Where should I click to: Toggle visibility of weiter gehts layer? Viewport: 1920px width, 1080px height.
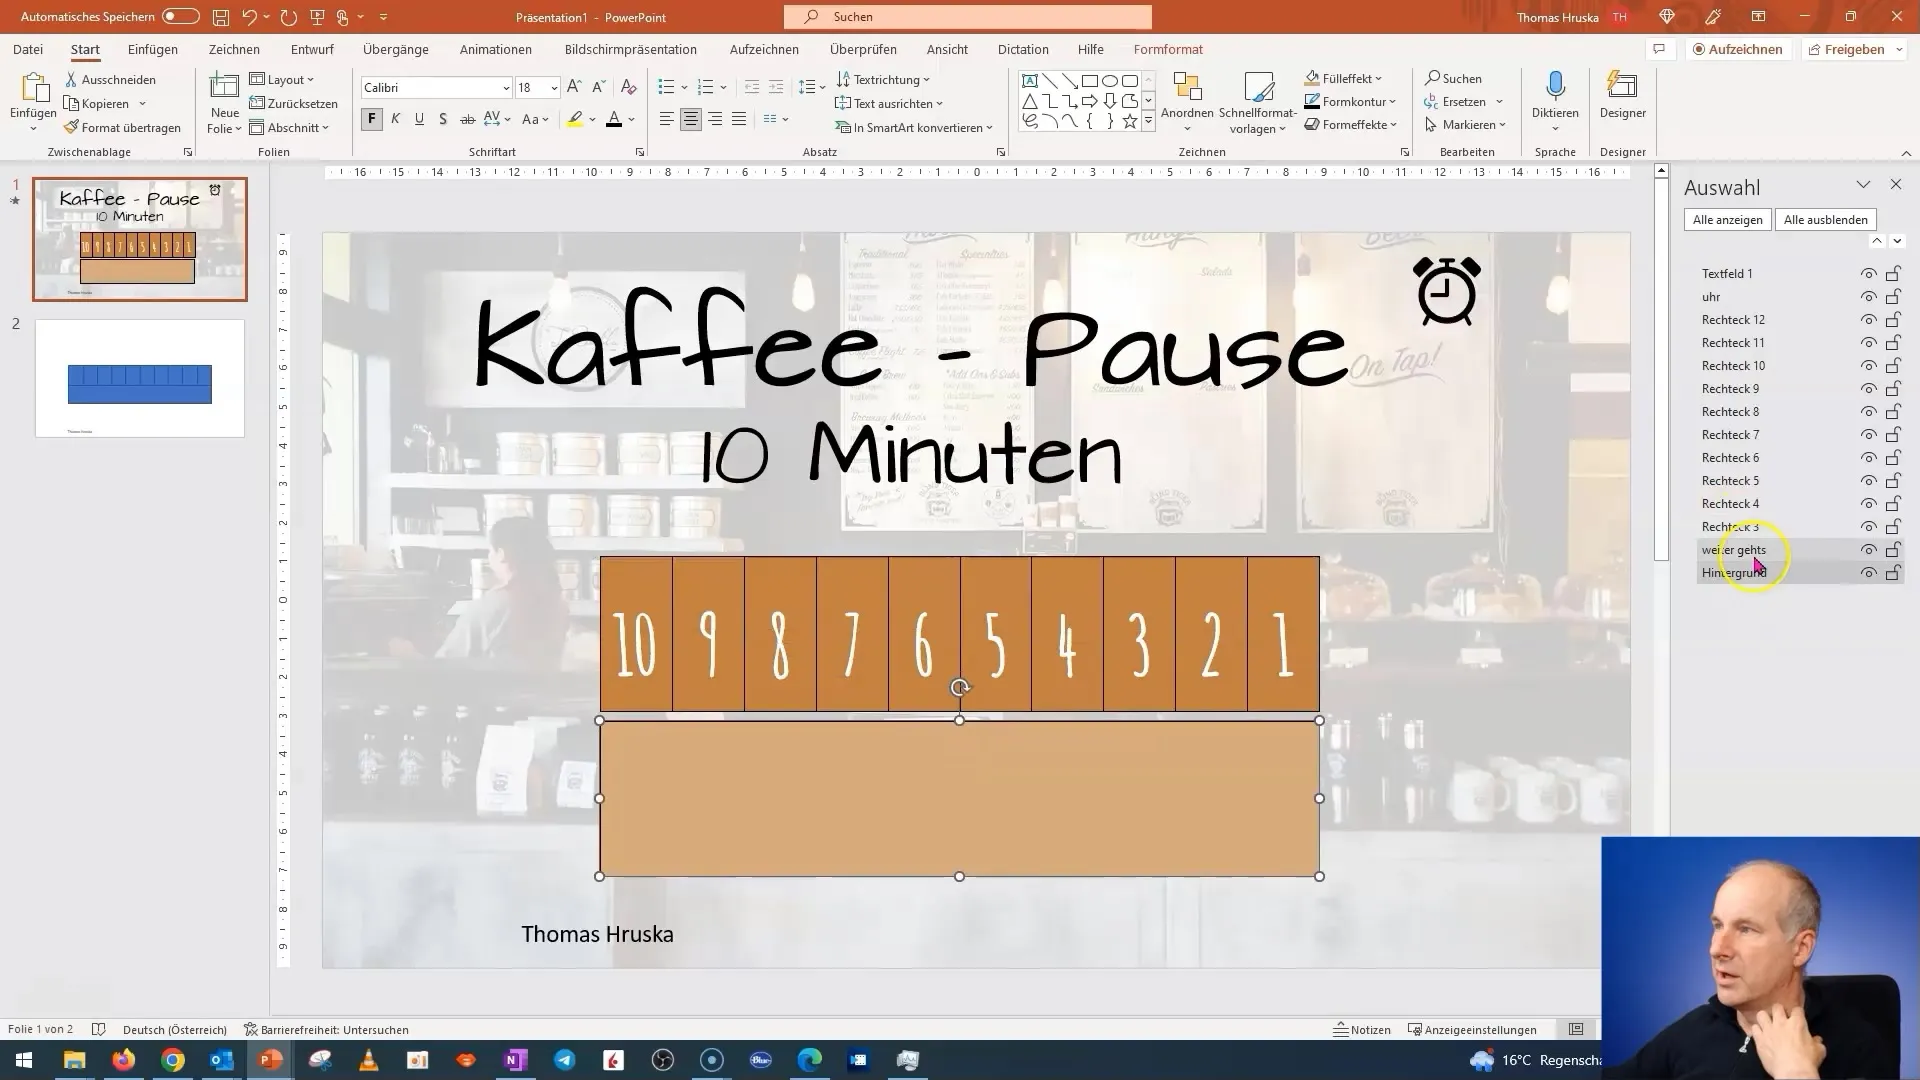1869,550
